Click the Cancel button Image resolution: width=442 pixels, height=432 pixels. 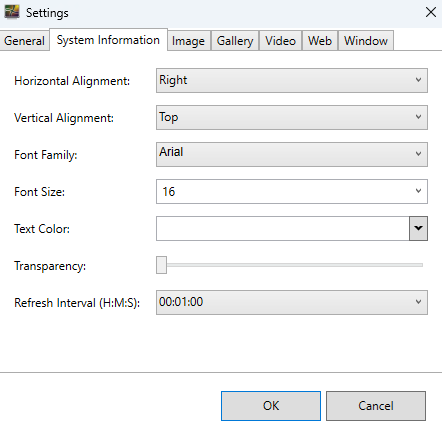point(376,406)
